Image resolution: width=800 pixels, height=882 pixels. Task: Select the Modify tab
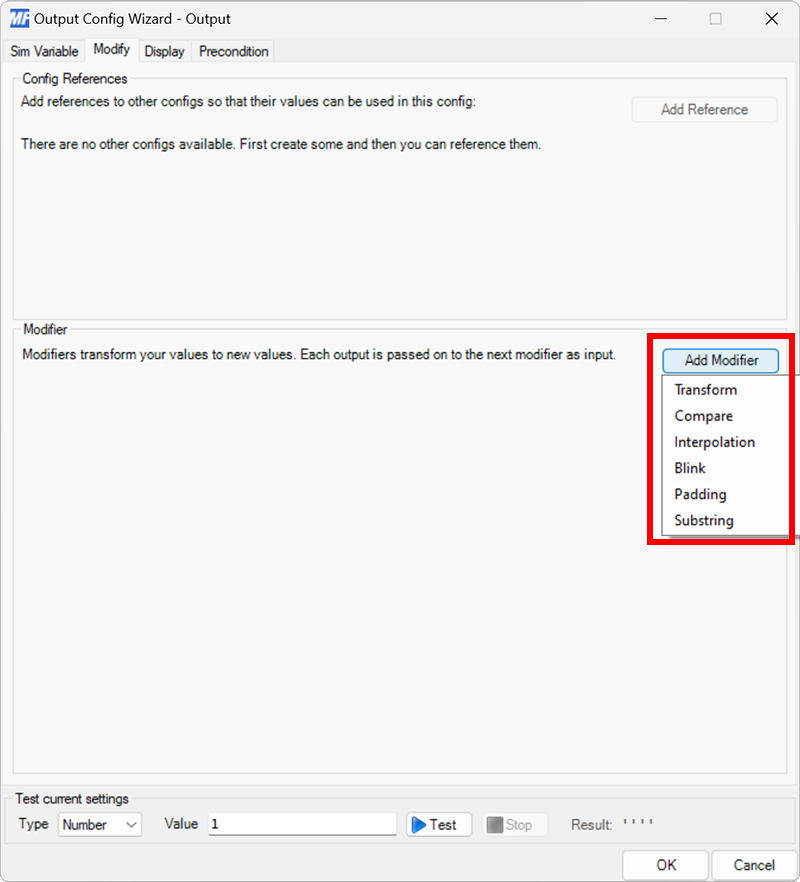pos(110,48)
